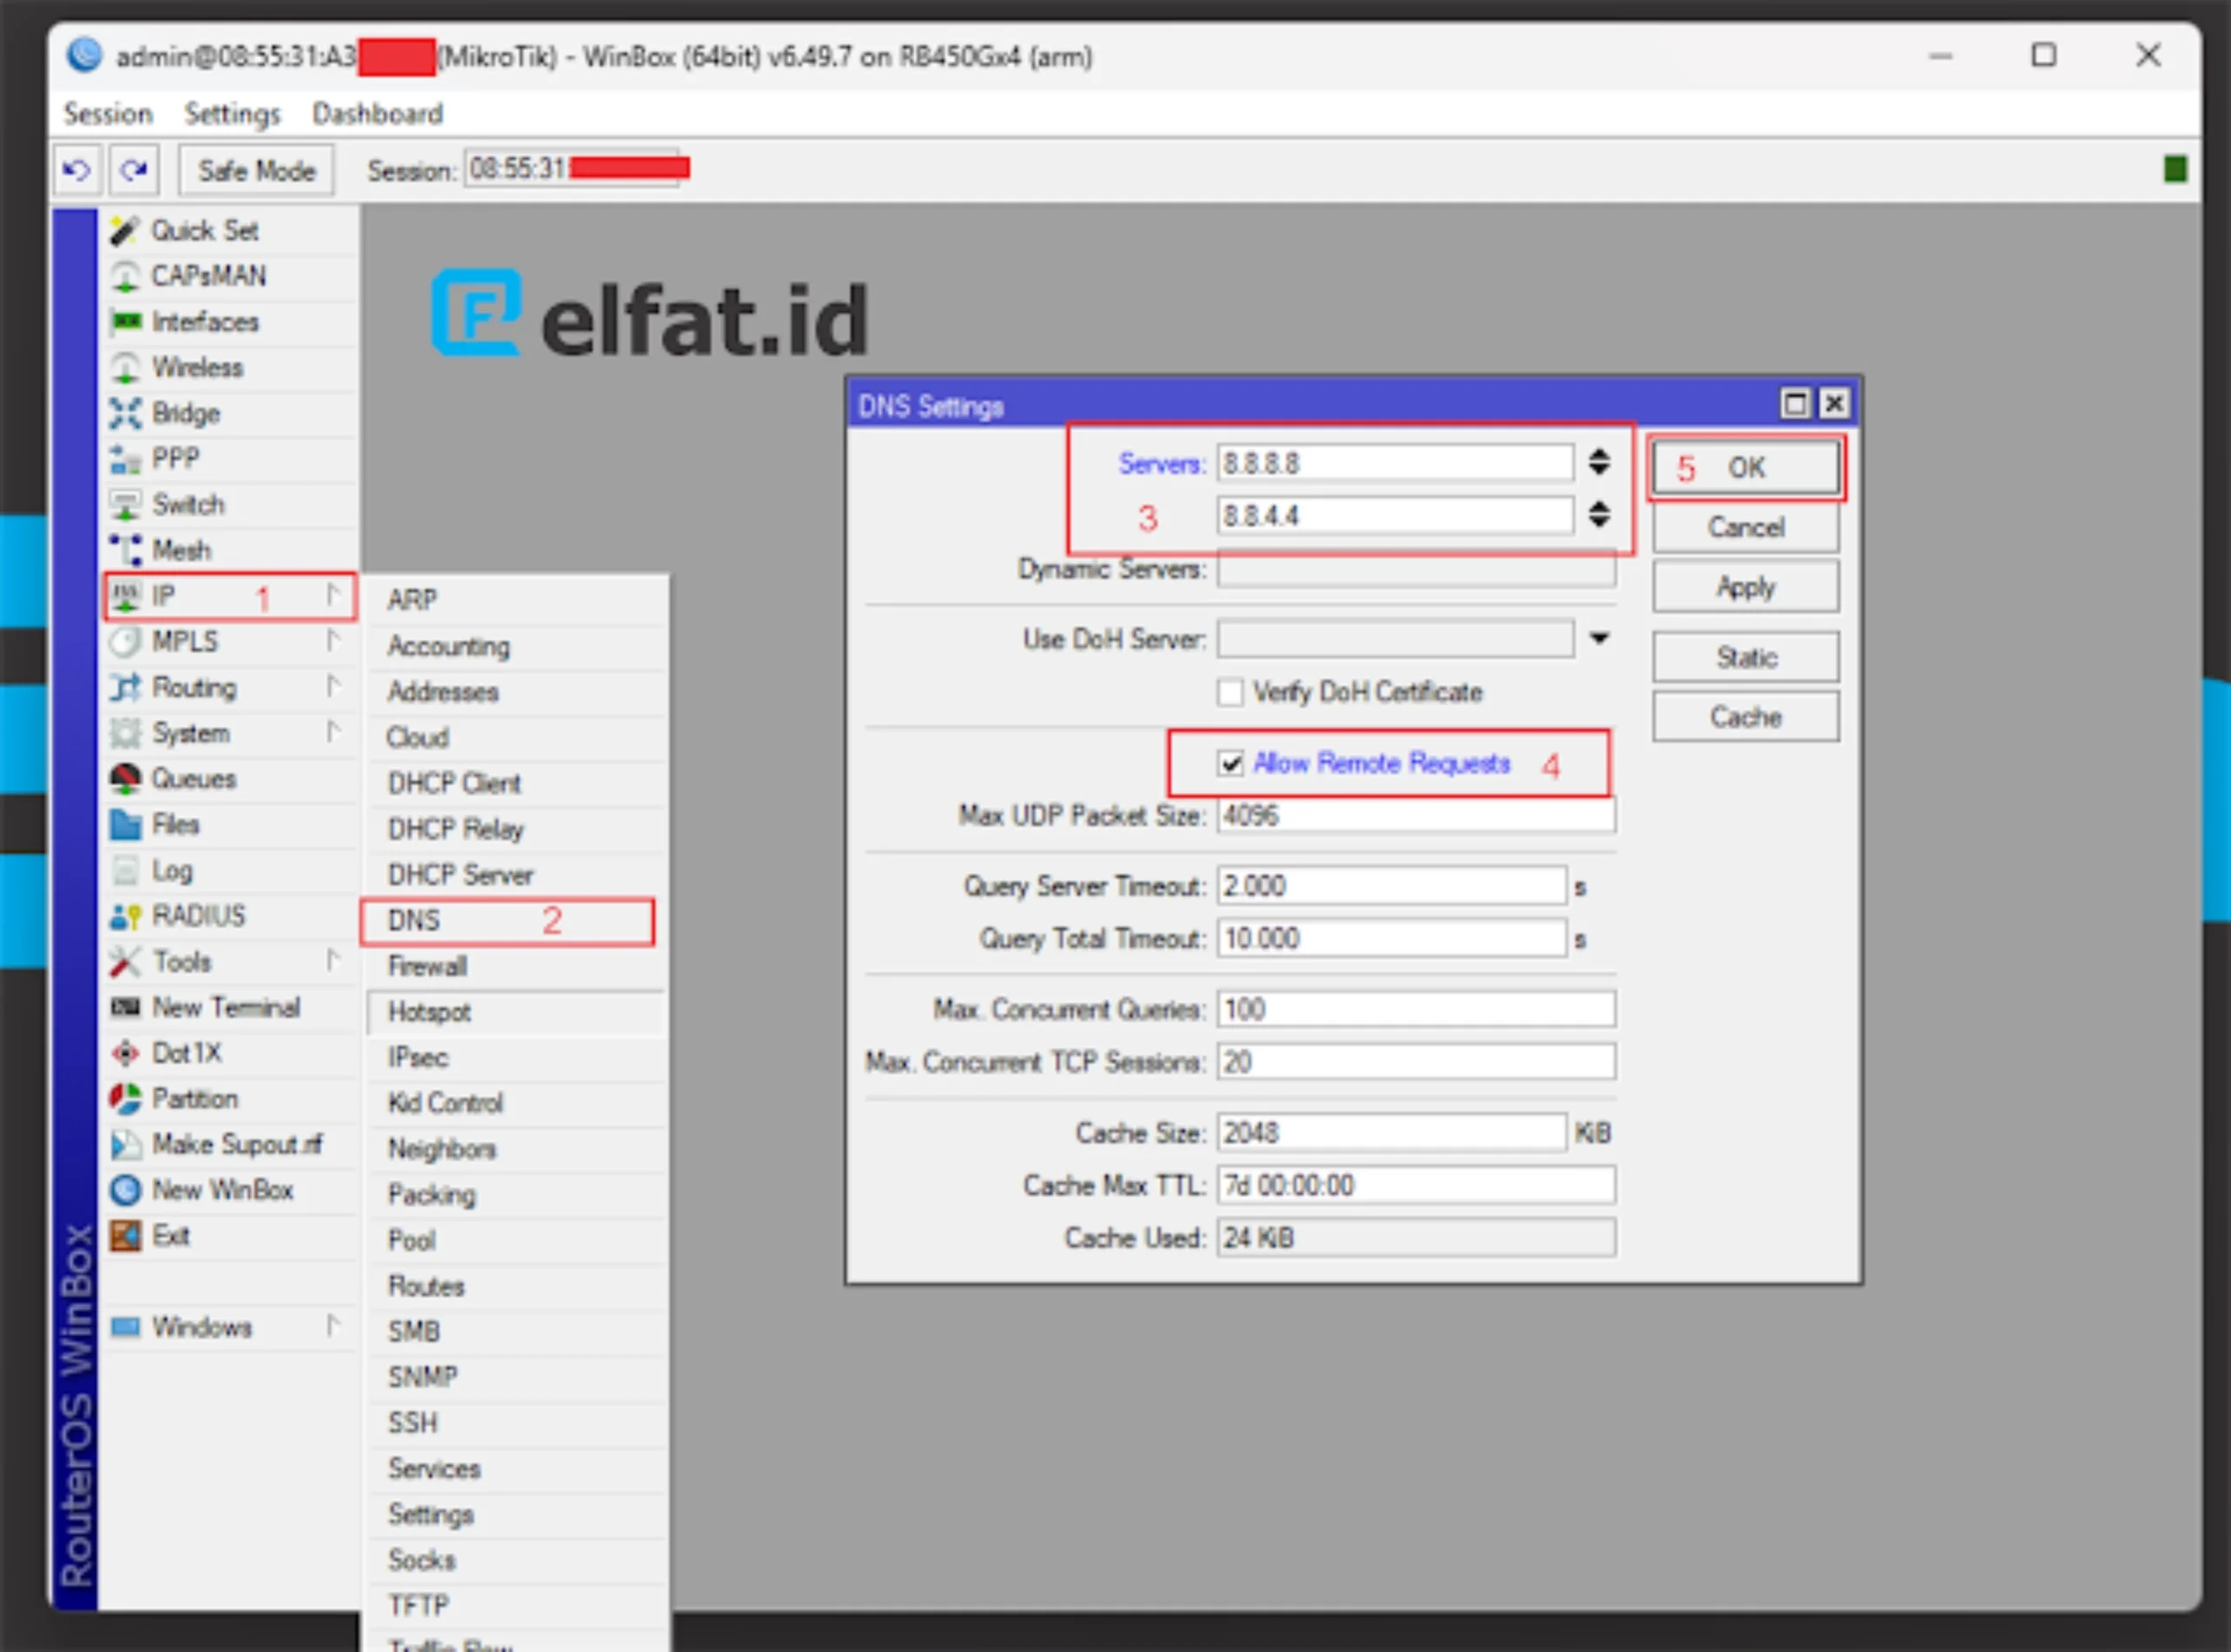Click the Max Concurrent Queries field
Screen dimensions: 2231x1652
(1415, 1010)
